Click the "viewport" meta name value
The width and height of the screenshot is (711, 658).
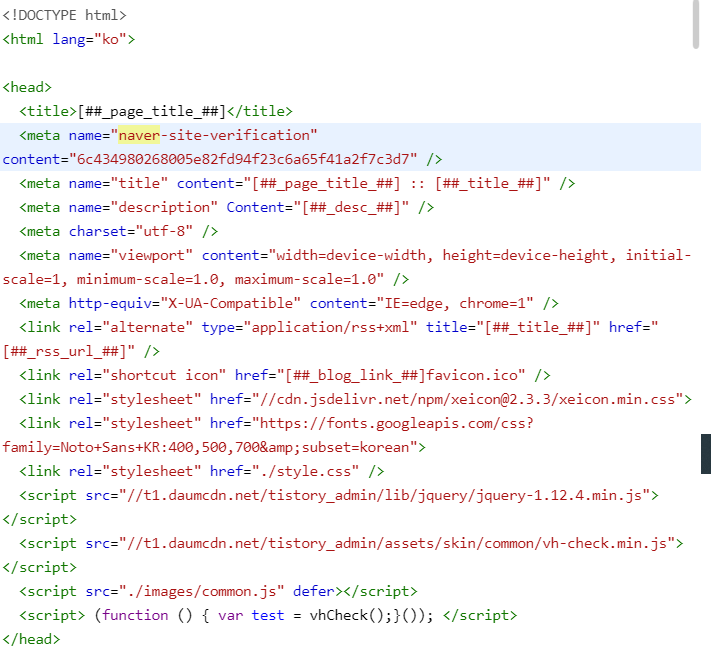point(151,256)
